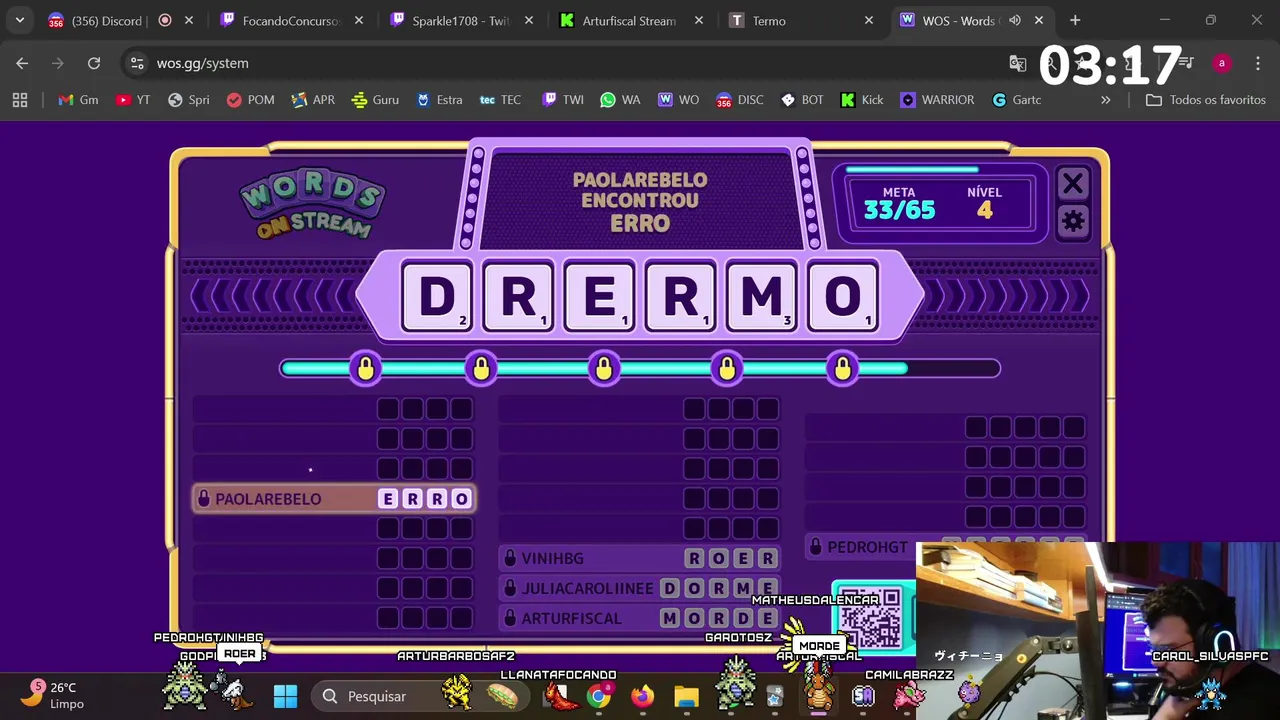Open the apps grid in bookmarks bar
The height and width of the screenshot is (720, 1280).
click(20, 100)
